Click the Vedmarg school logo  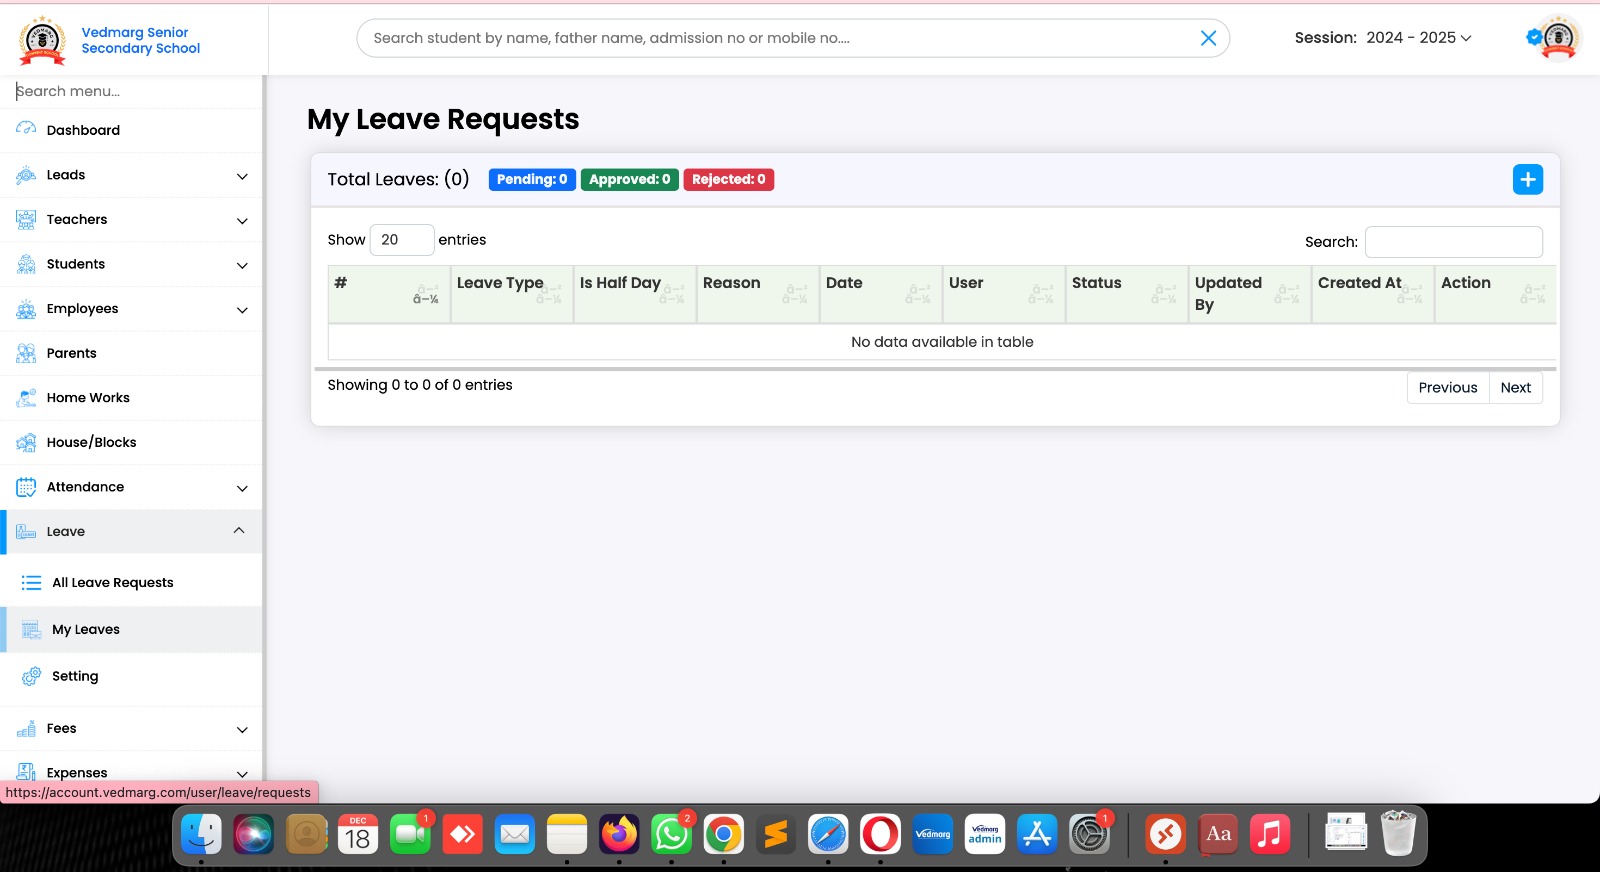click(x=42, y=40)
